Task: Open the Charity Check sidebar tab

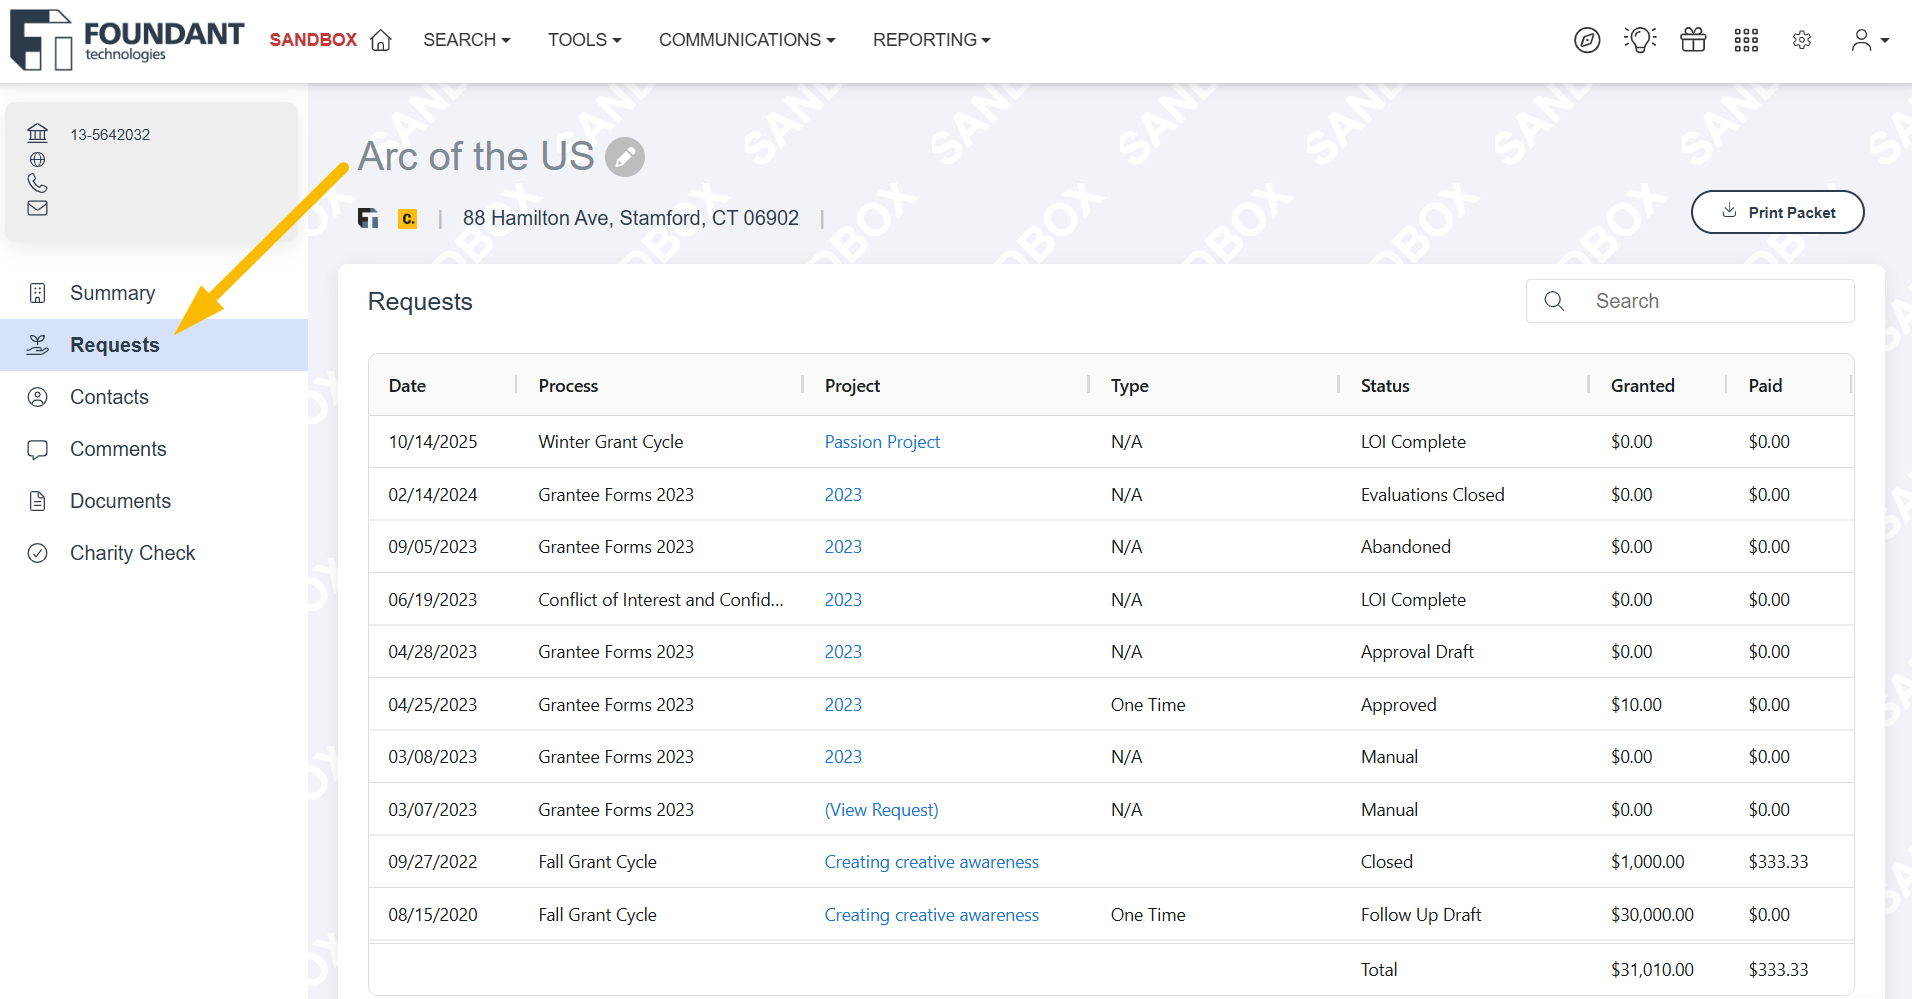Action: 154,553
